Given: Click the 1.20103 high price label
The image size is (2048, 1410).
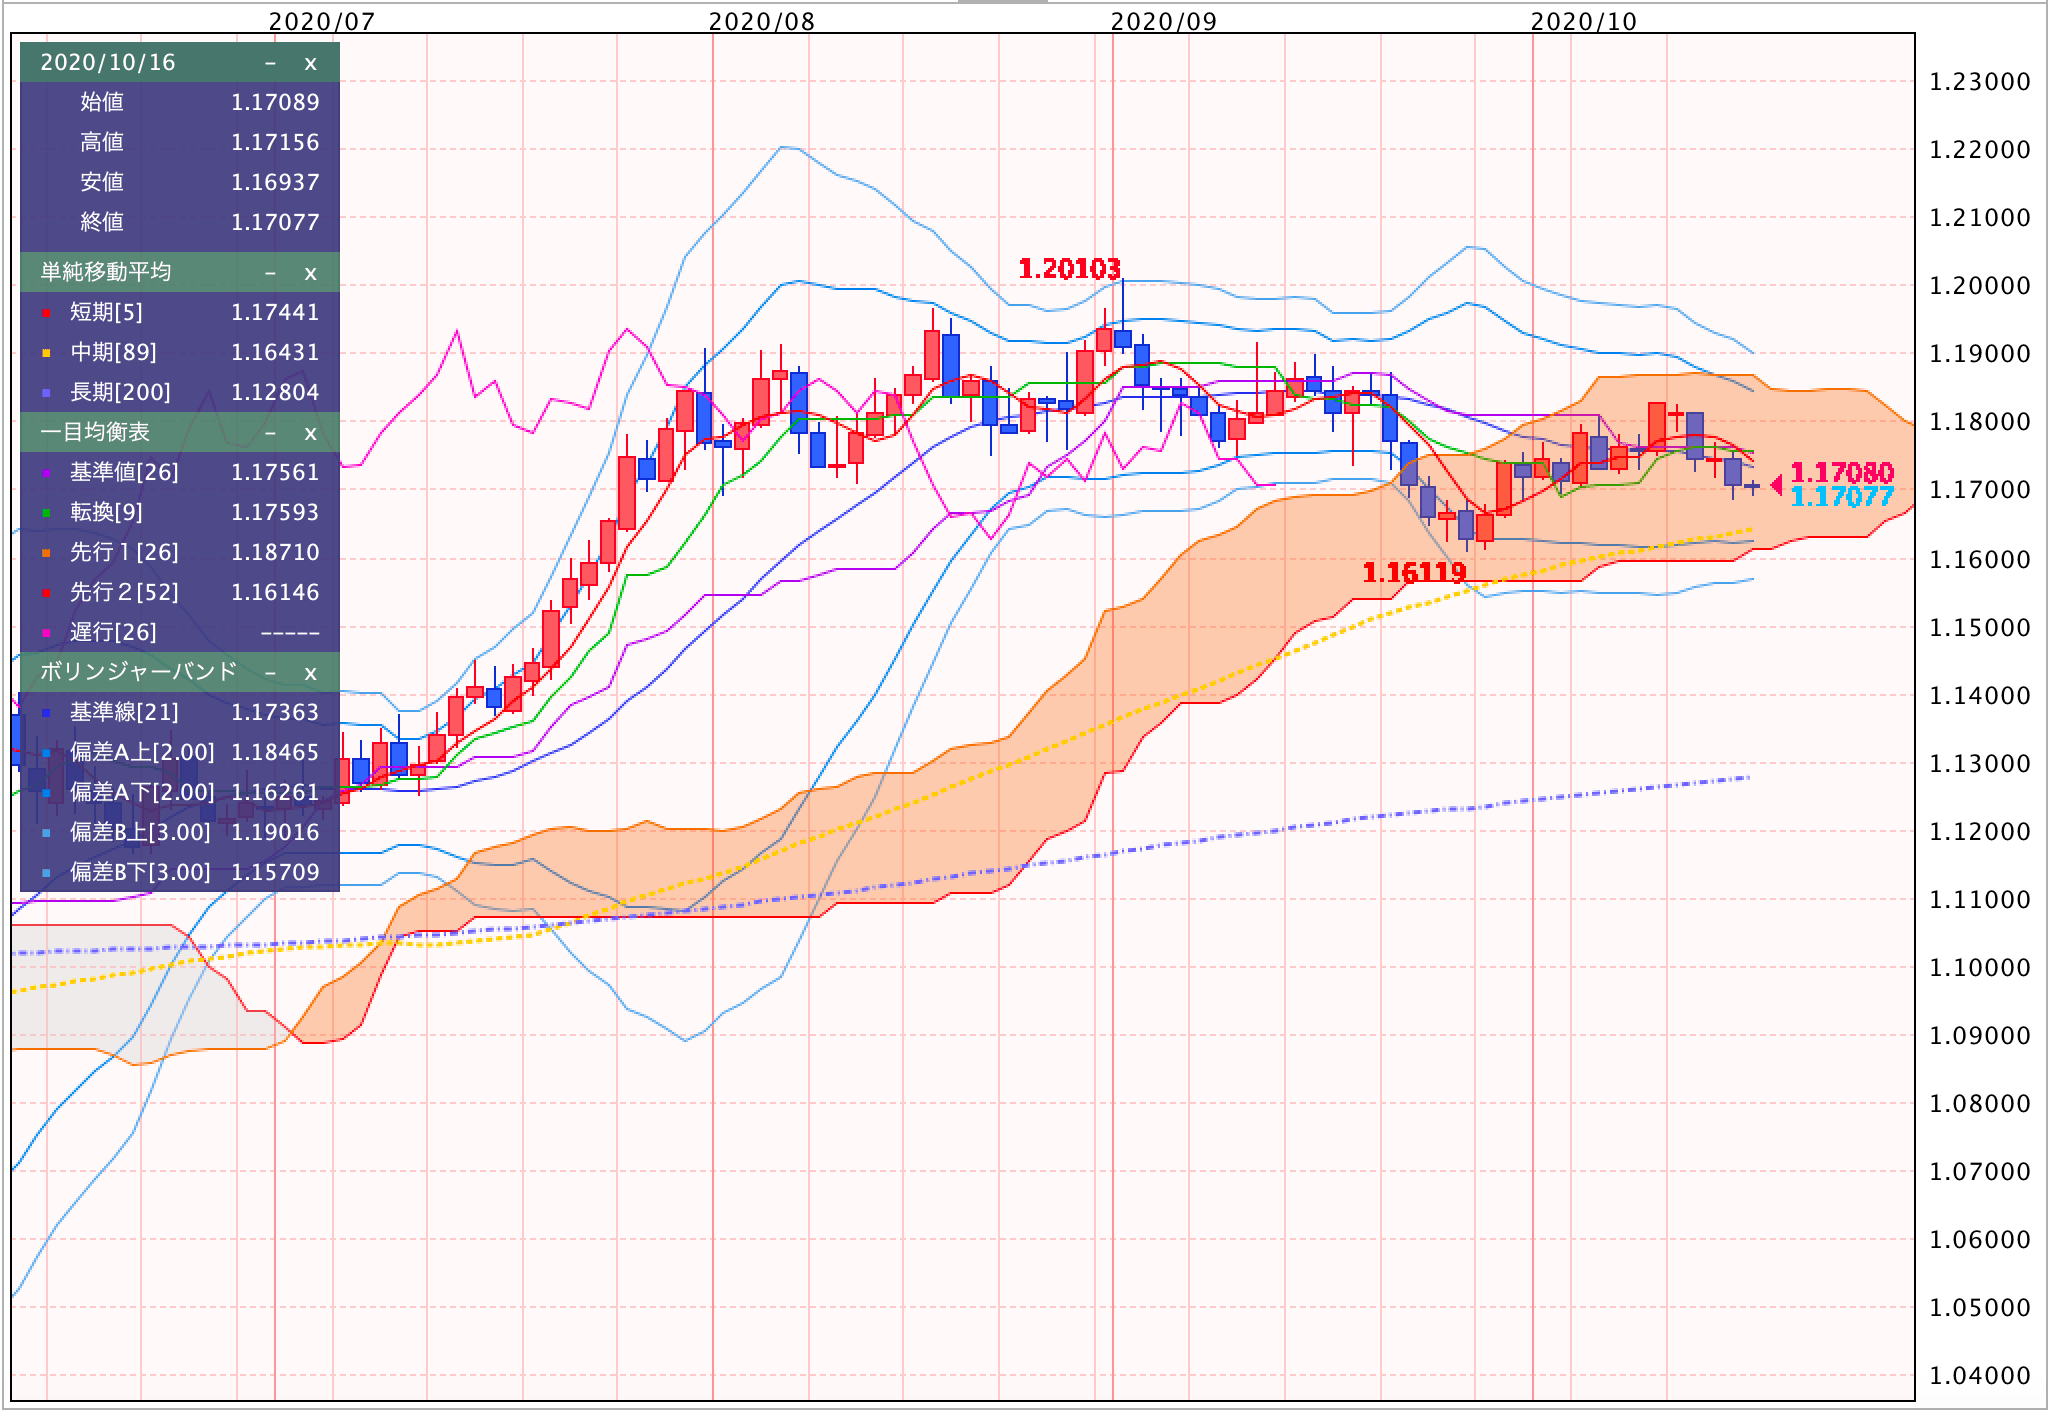Looking at the screenshot, I should (1069, 269).
